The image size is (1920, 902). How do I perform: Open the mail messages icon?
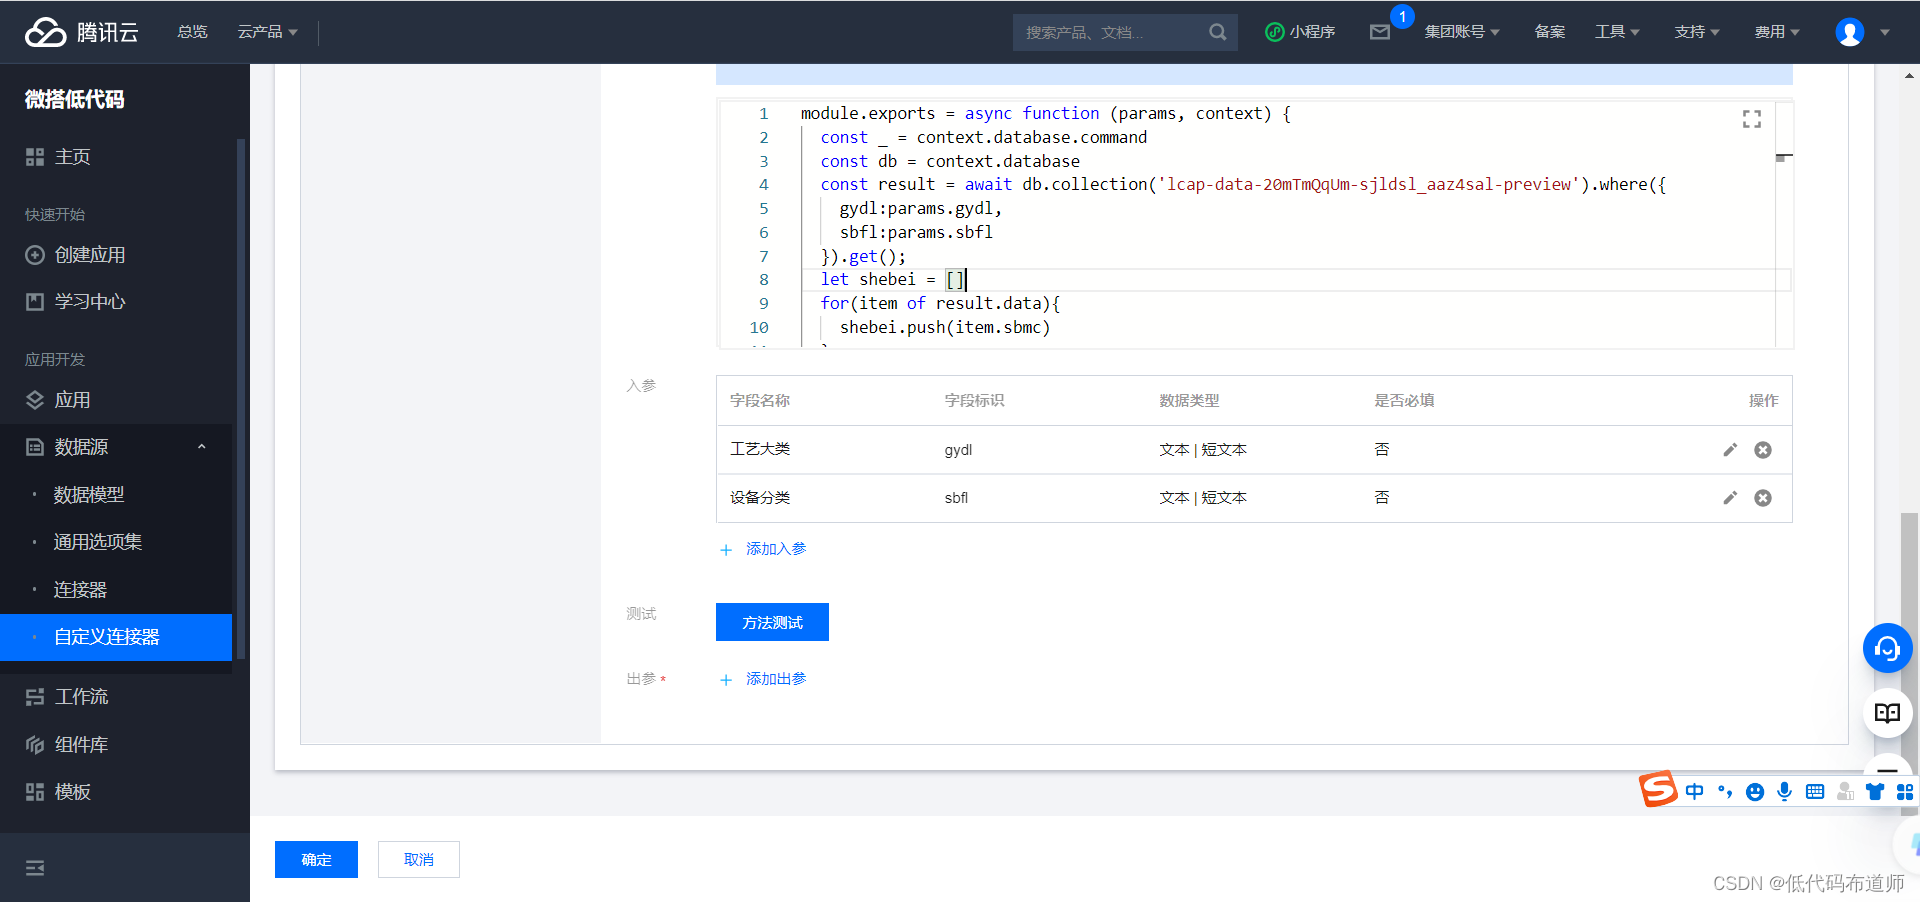tap(1380, 32)
